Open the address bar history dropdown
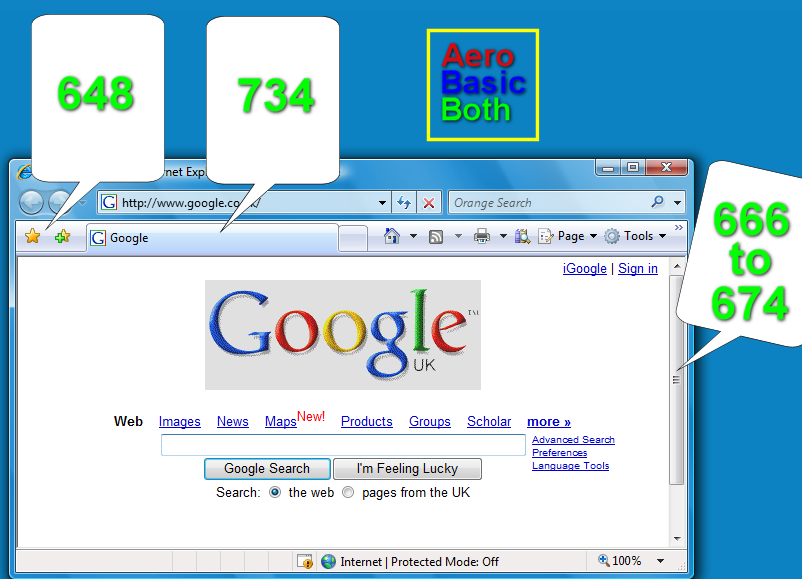This screenshot has width=802, height=579. click(x=382, y=203)
